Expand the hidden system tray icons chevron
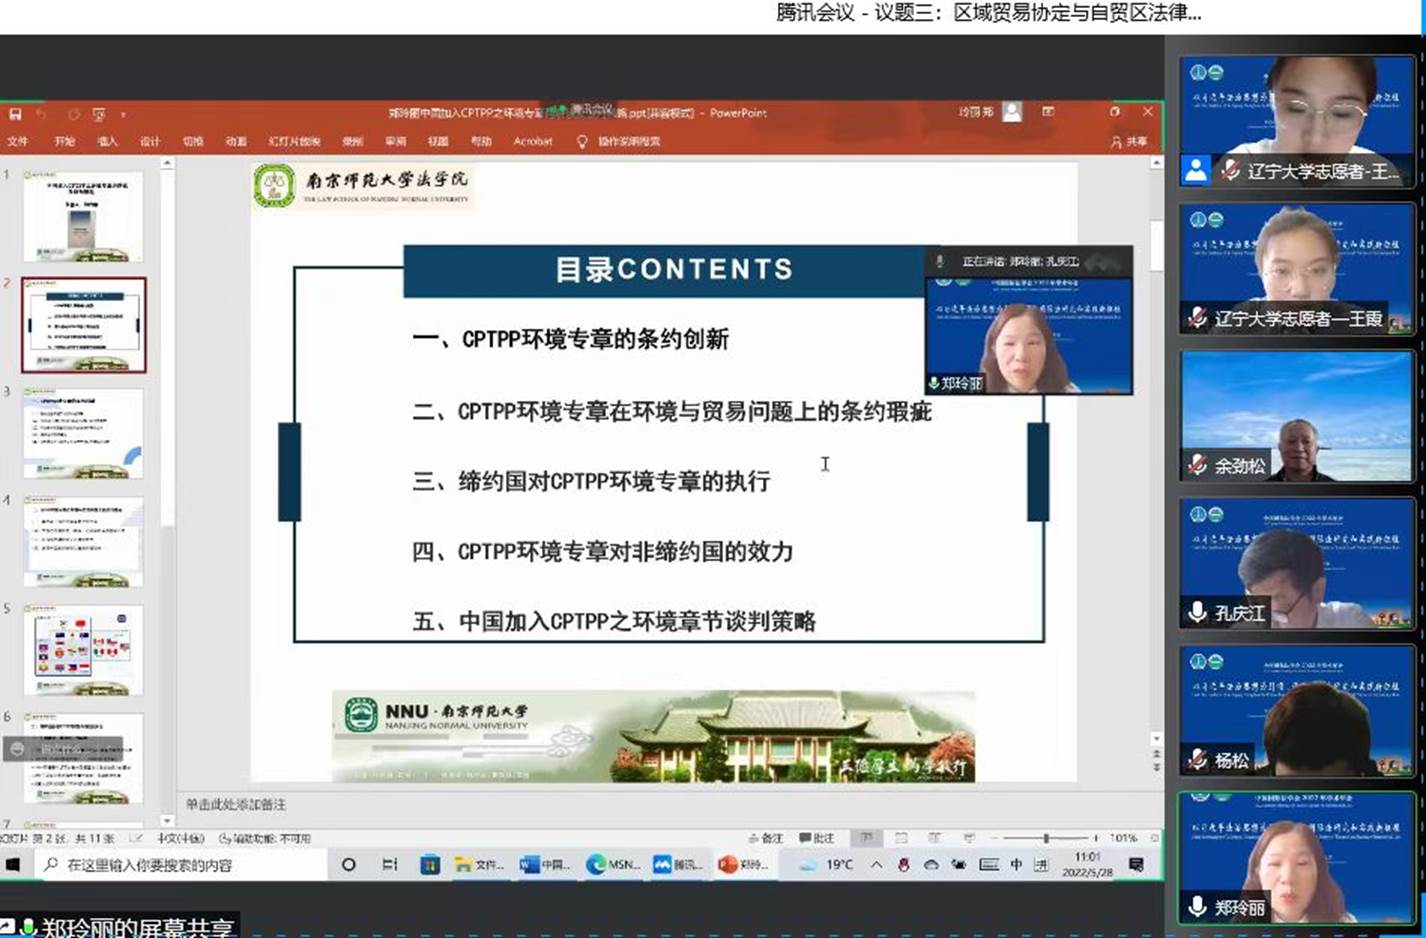The height and width of the screenshot is (938, 1426). (x=876, y=865)
